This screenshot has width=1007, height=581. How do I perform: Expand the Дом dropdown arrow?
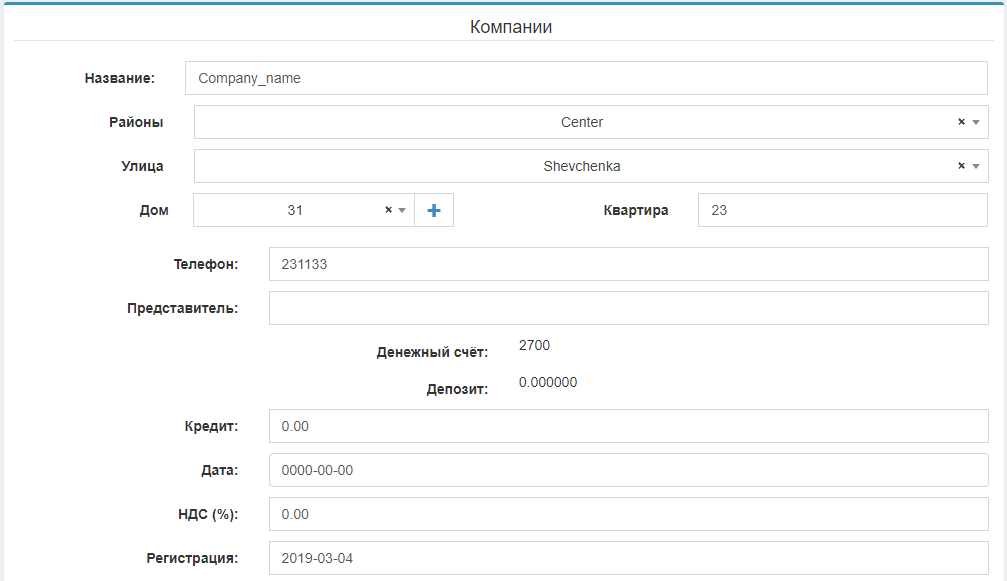point(402,210)
